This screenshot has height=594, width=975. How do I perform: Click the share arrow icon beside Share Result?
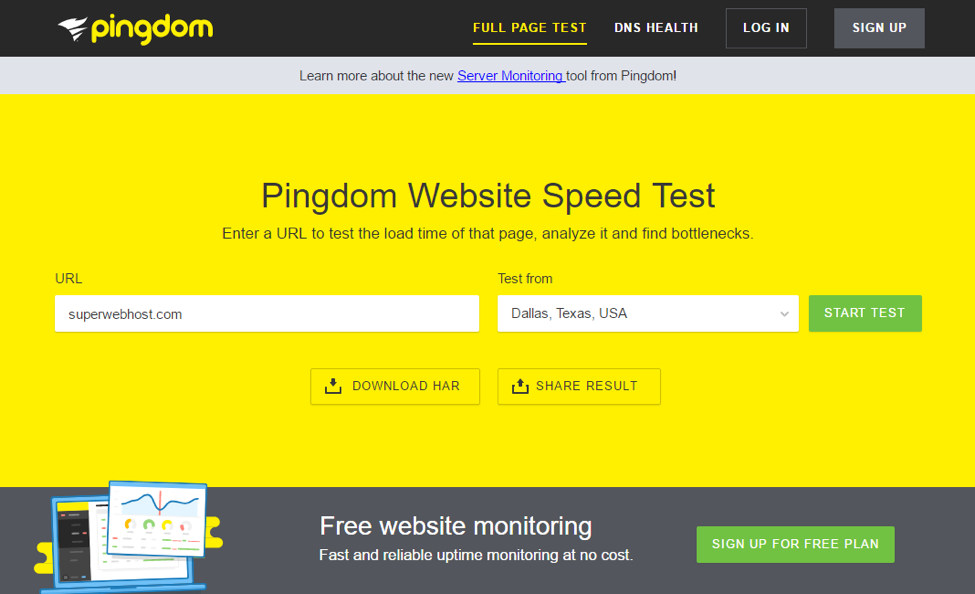[x=520, y=386]
